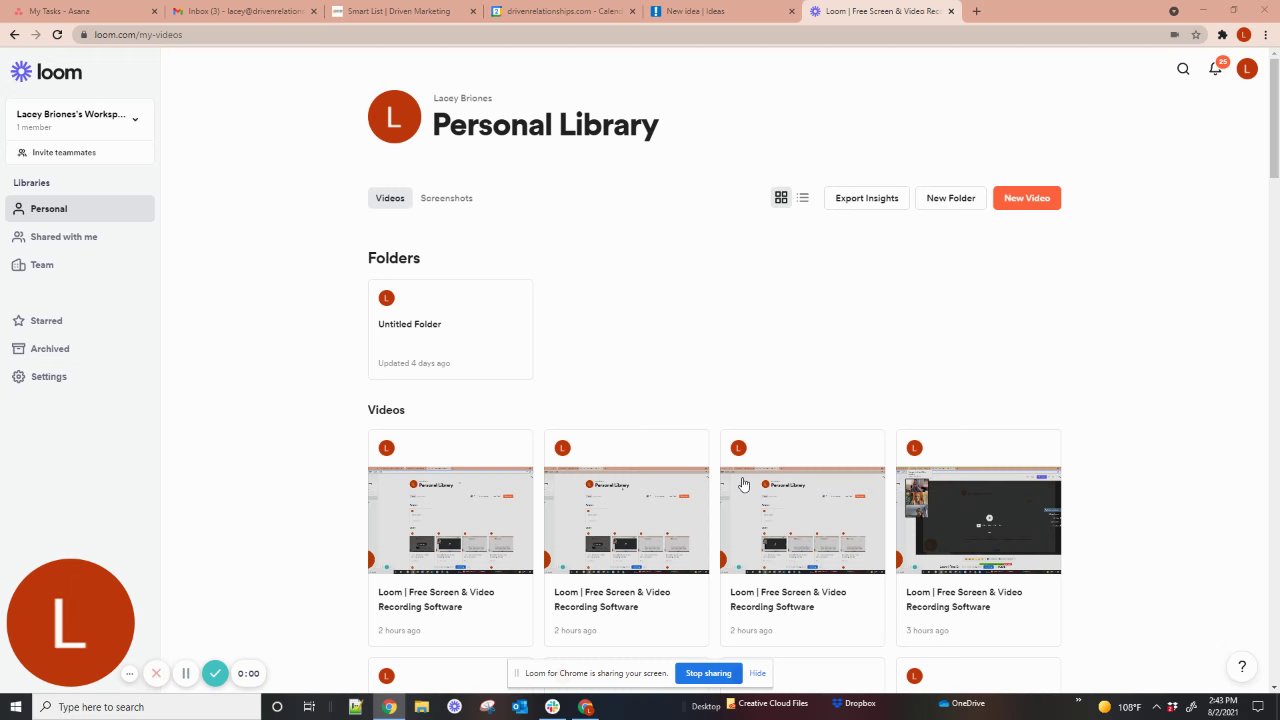
Task: Show hidden system tray icons
Action: coord(1158,706)
